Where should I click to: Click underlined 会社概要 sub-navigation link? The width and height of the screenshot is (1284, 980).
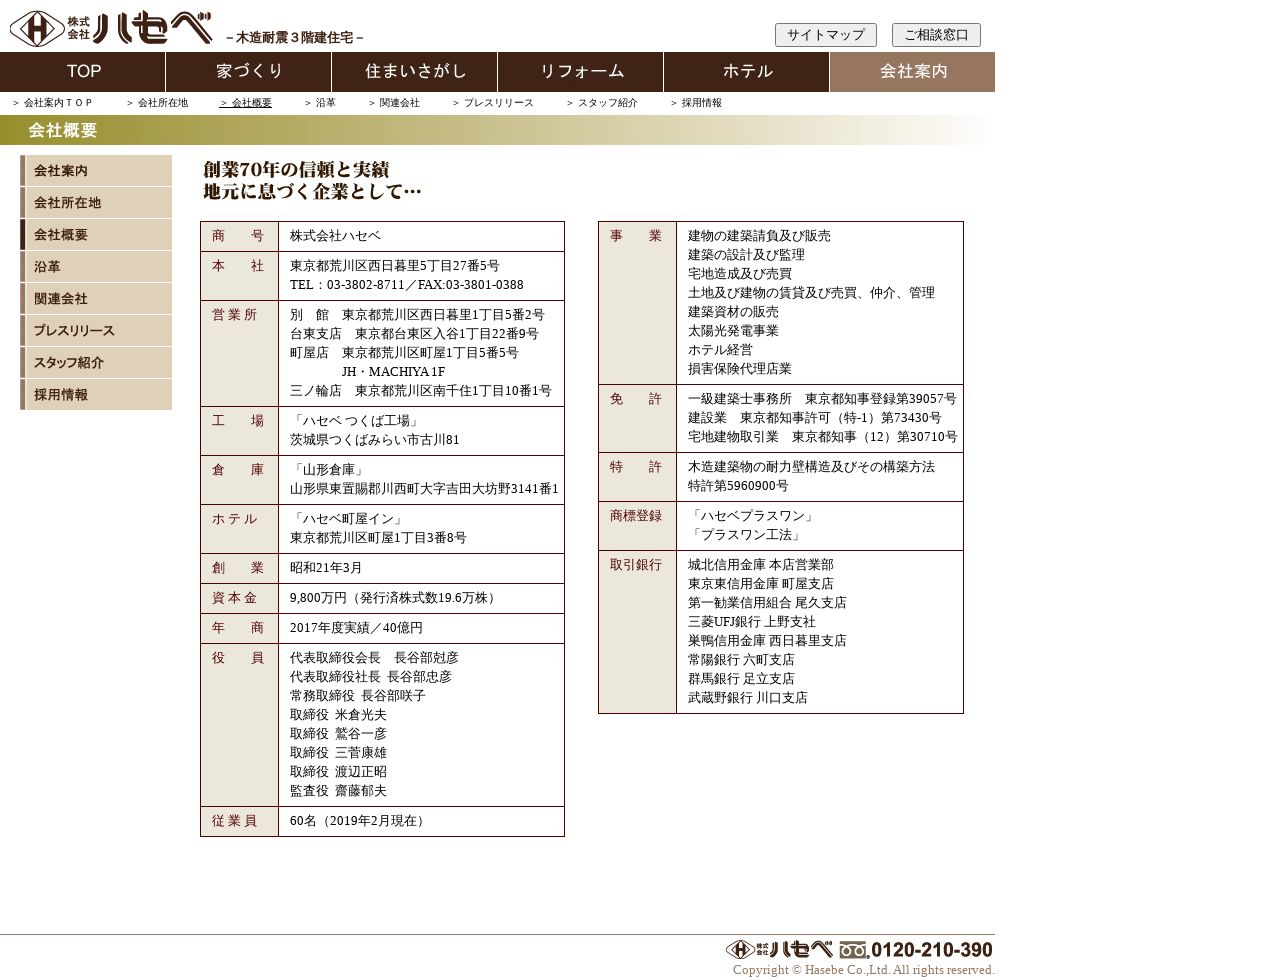click(246, 103)
